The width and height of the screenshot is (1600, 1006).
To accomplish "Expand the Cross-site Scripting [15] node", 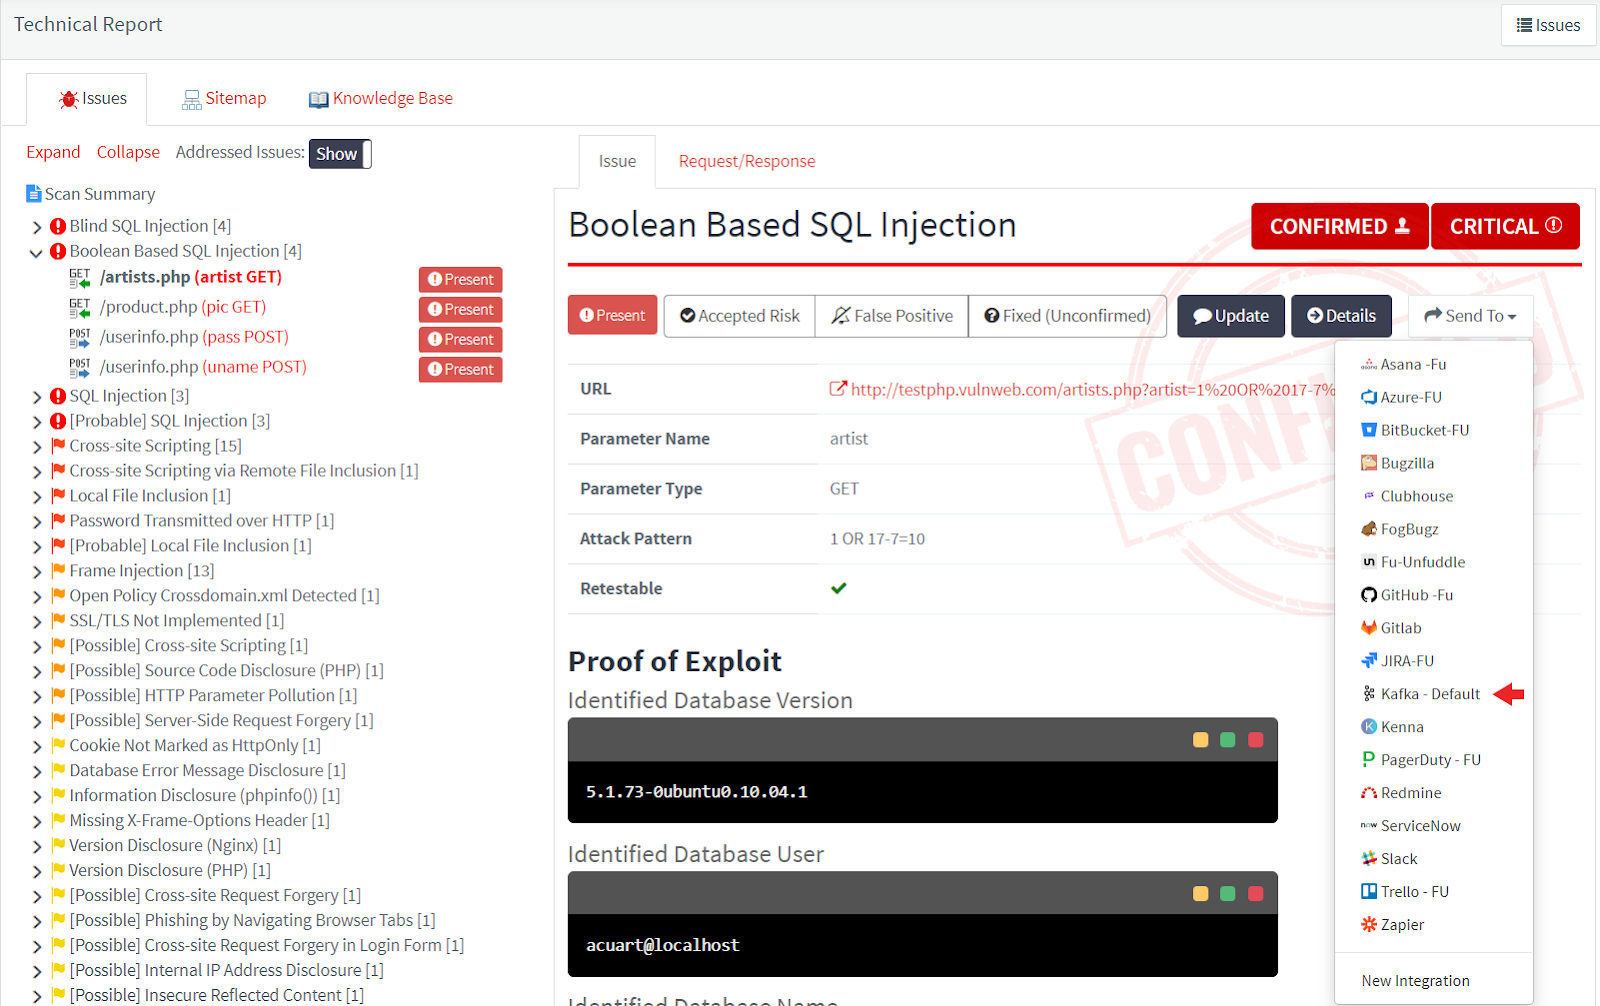I will click(x=37, y=447).
